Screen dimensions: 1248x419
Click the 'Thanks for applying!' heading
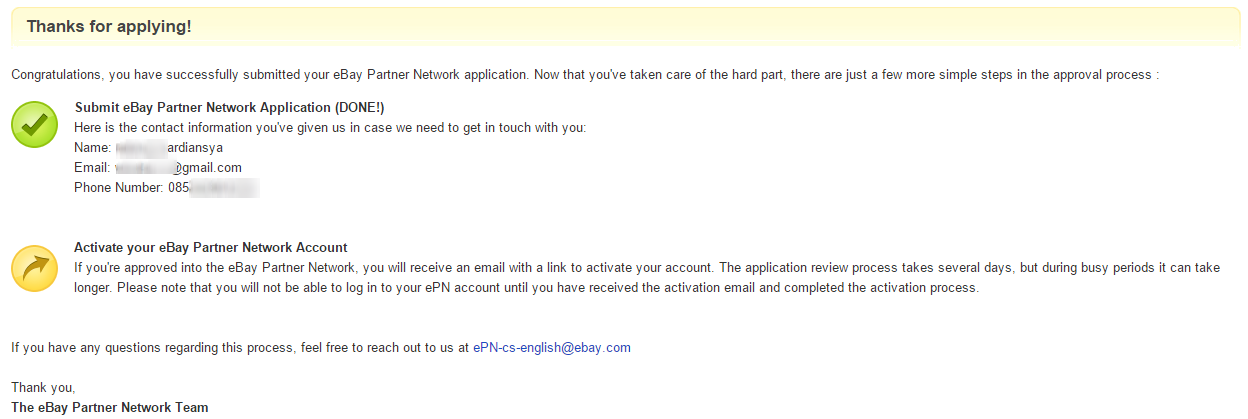click(109, 27)
